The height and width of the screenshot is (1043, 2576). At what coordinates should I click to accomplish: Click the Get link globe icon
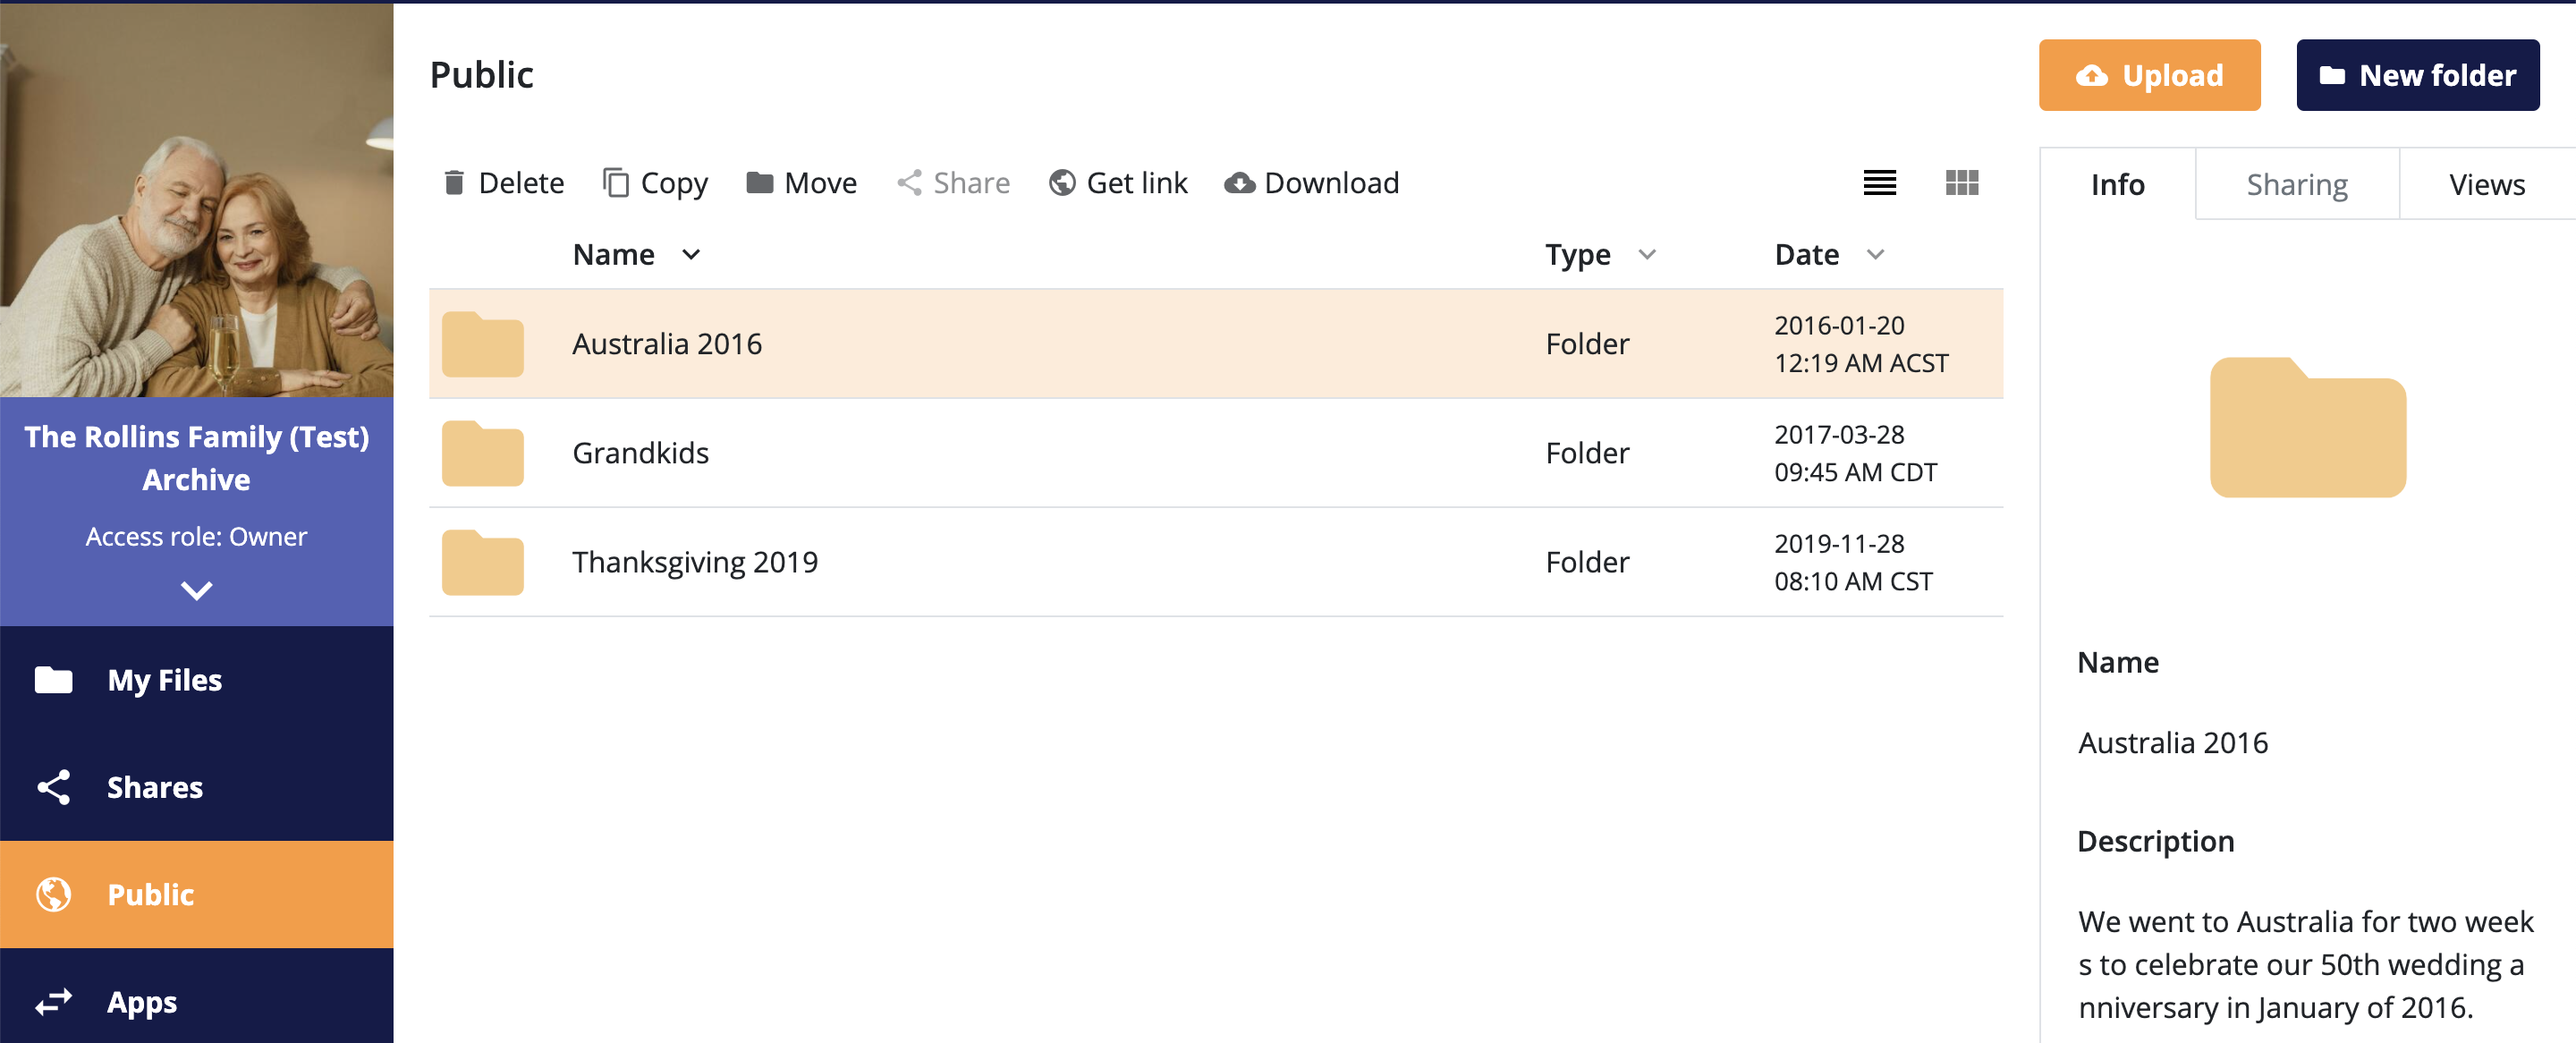1062,183
